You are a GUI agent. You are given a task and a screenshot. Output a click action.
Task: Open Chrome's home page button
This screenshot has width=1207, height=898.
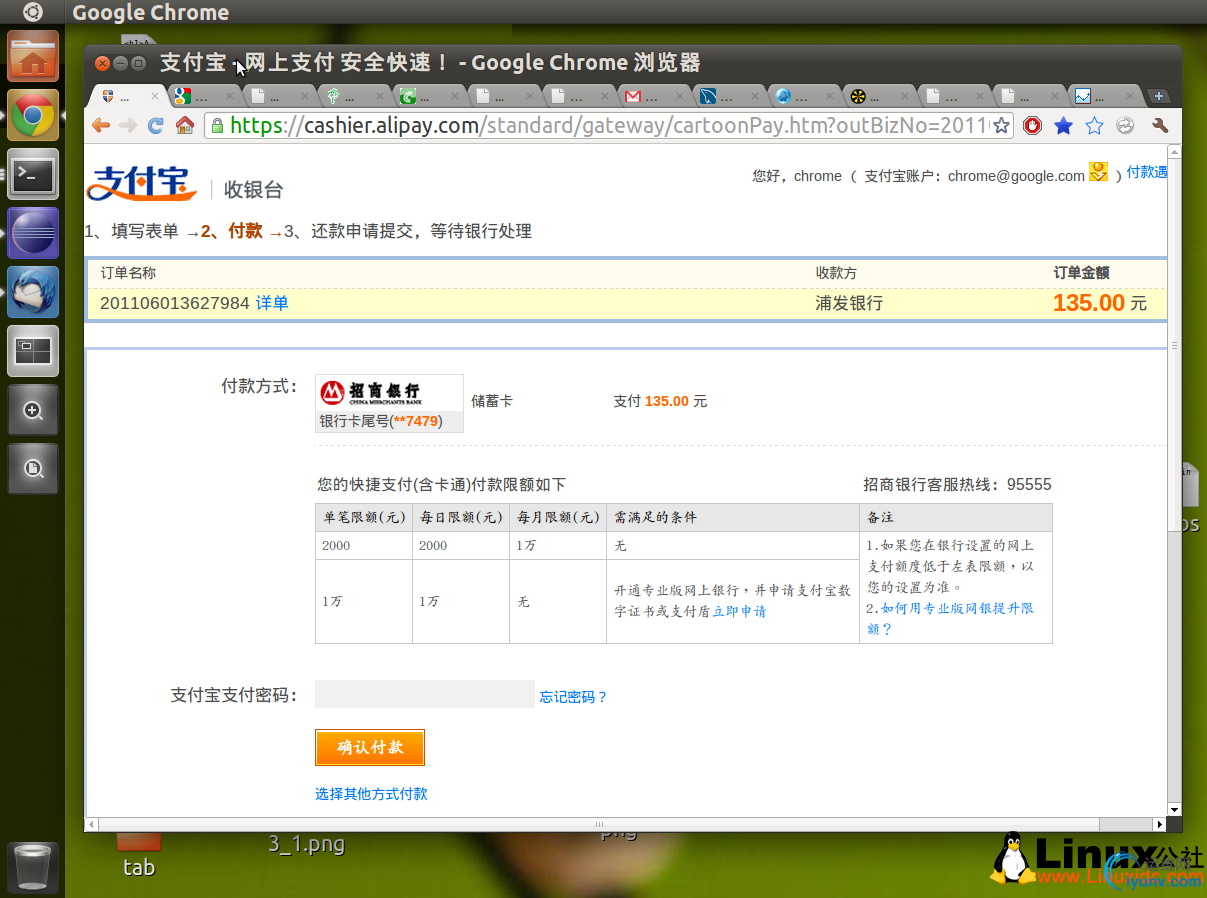(184, 125)
